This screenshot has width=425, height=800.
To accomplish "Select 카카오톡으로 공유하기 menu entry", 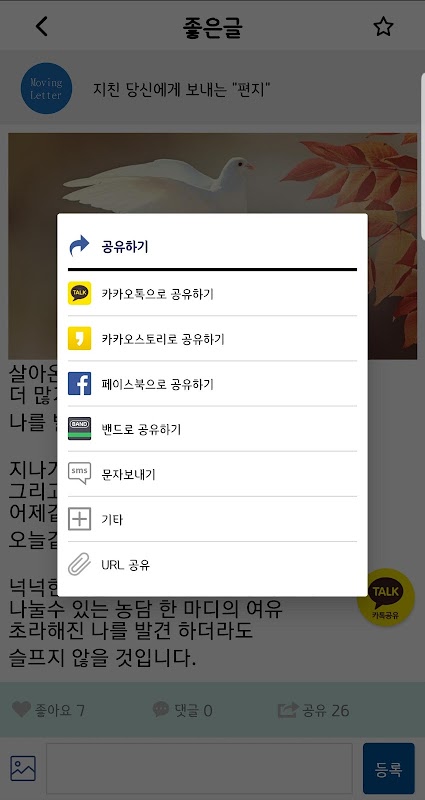I will point(212,293).
